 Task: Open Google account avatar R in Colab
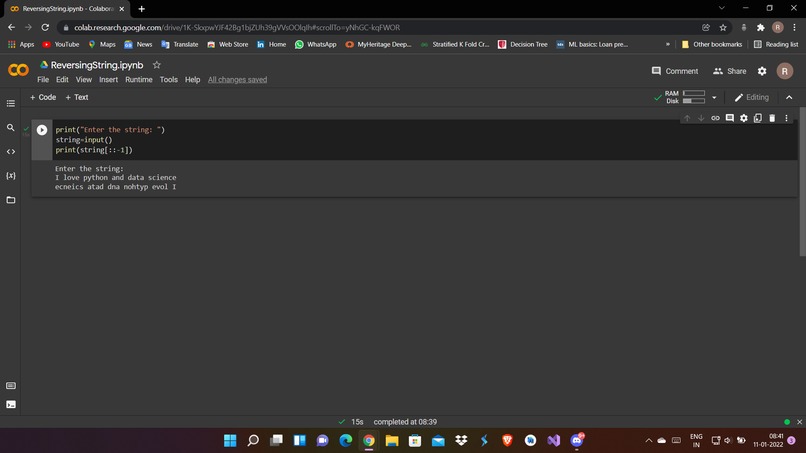[784, 71]
